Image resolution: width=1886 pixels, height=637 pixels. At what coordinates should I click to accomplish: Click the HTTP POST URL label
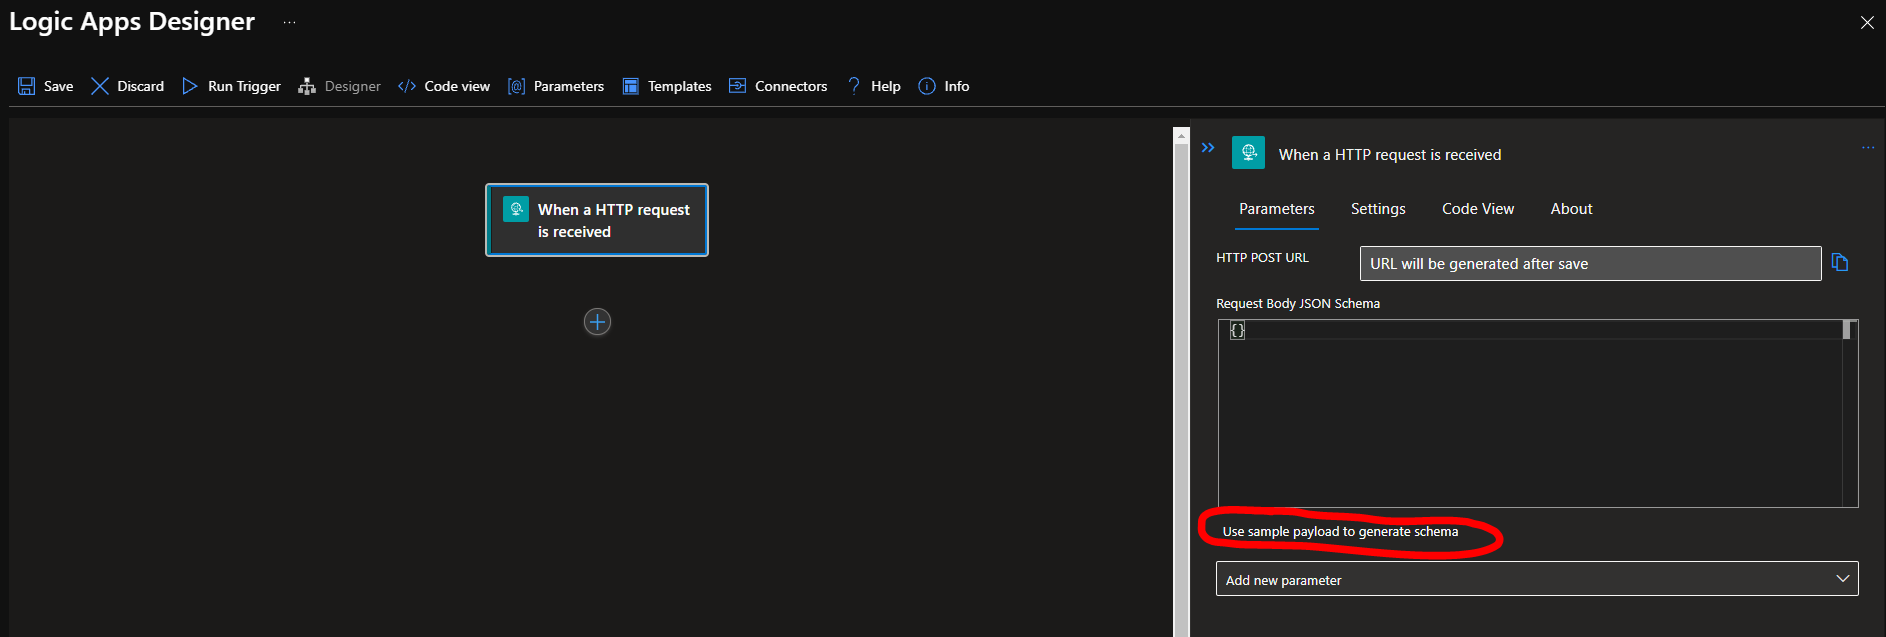[1262, 258]
